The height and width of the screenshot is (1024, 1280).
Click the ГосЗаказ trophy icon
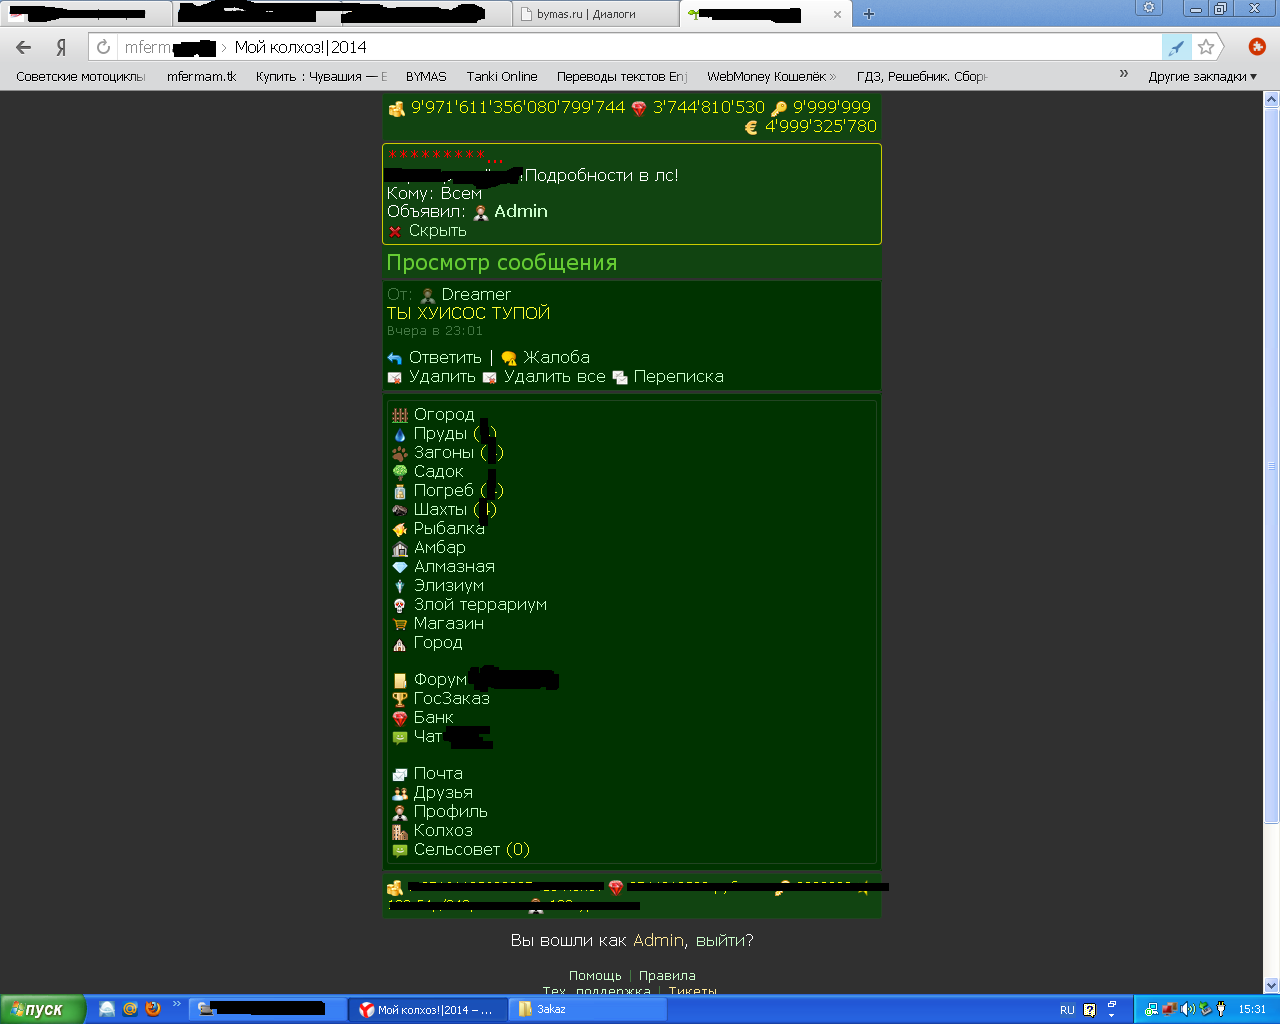400,699
